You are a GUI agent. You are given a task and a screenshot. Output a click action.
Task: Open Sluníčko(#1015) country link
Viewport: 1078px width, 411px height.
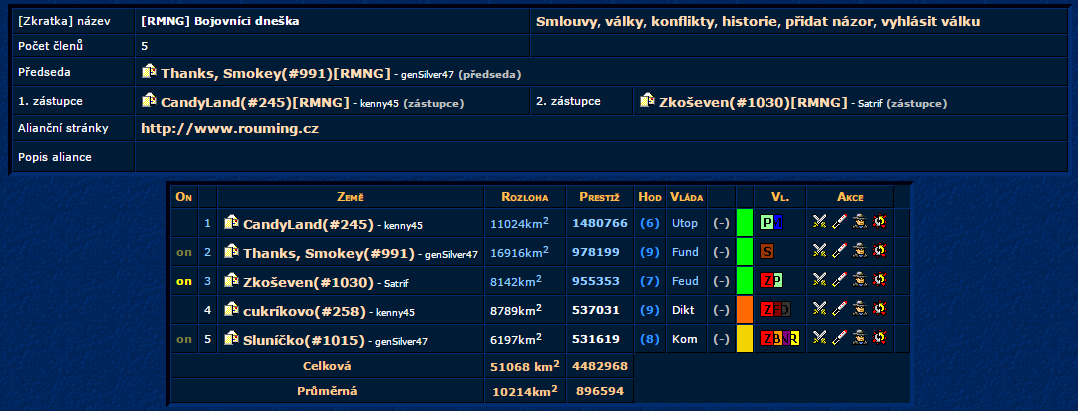[303, 340]
